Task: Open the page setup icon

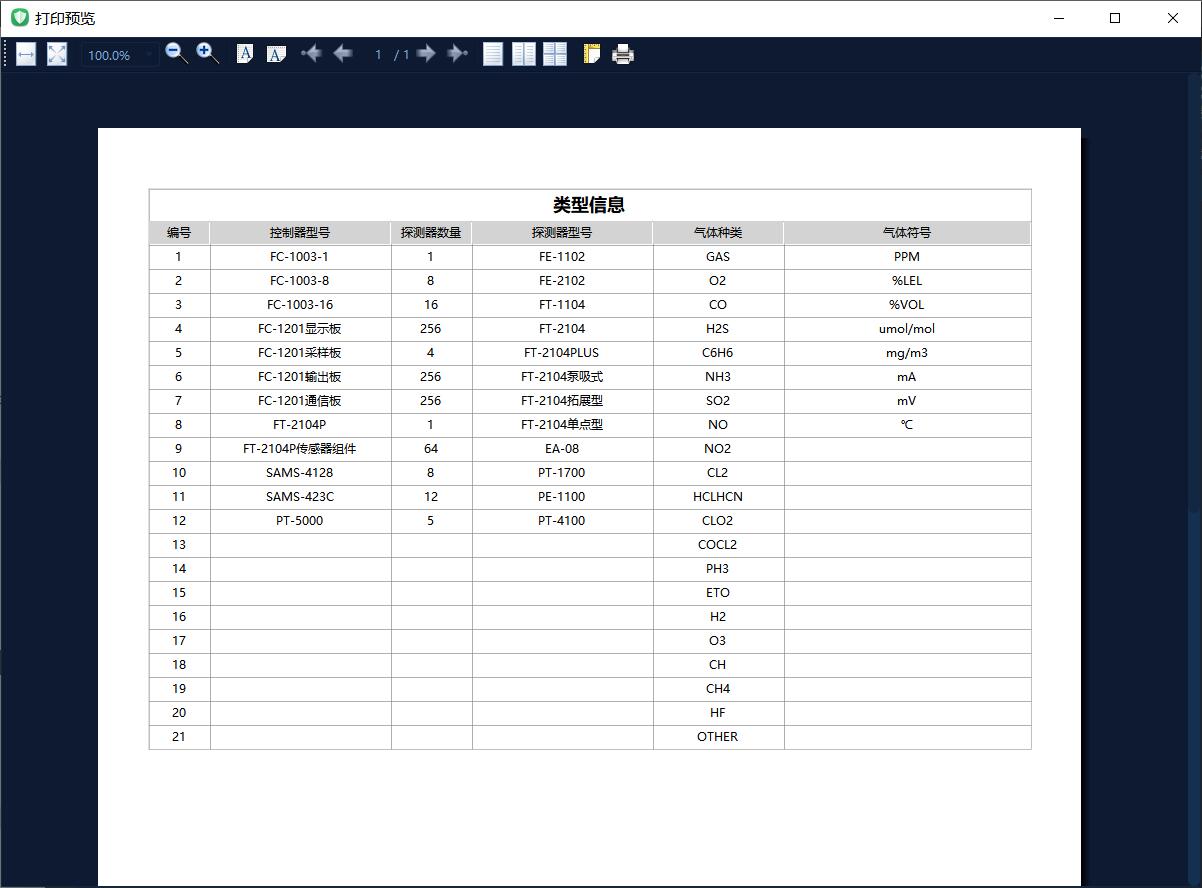Action: click(x=592, y=54)
